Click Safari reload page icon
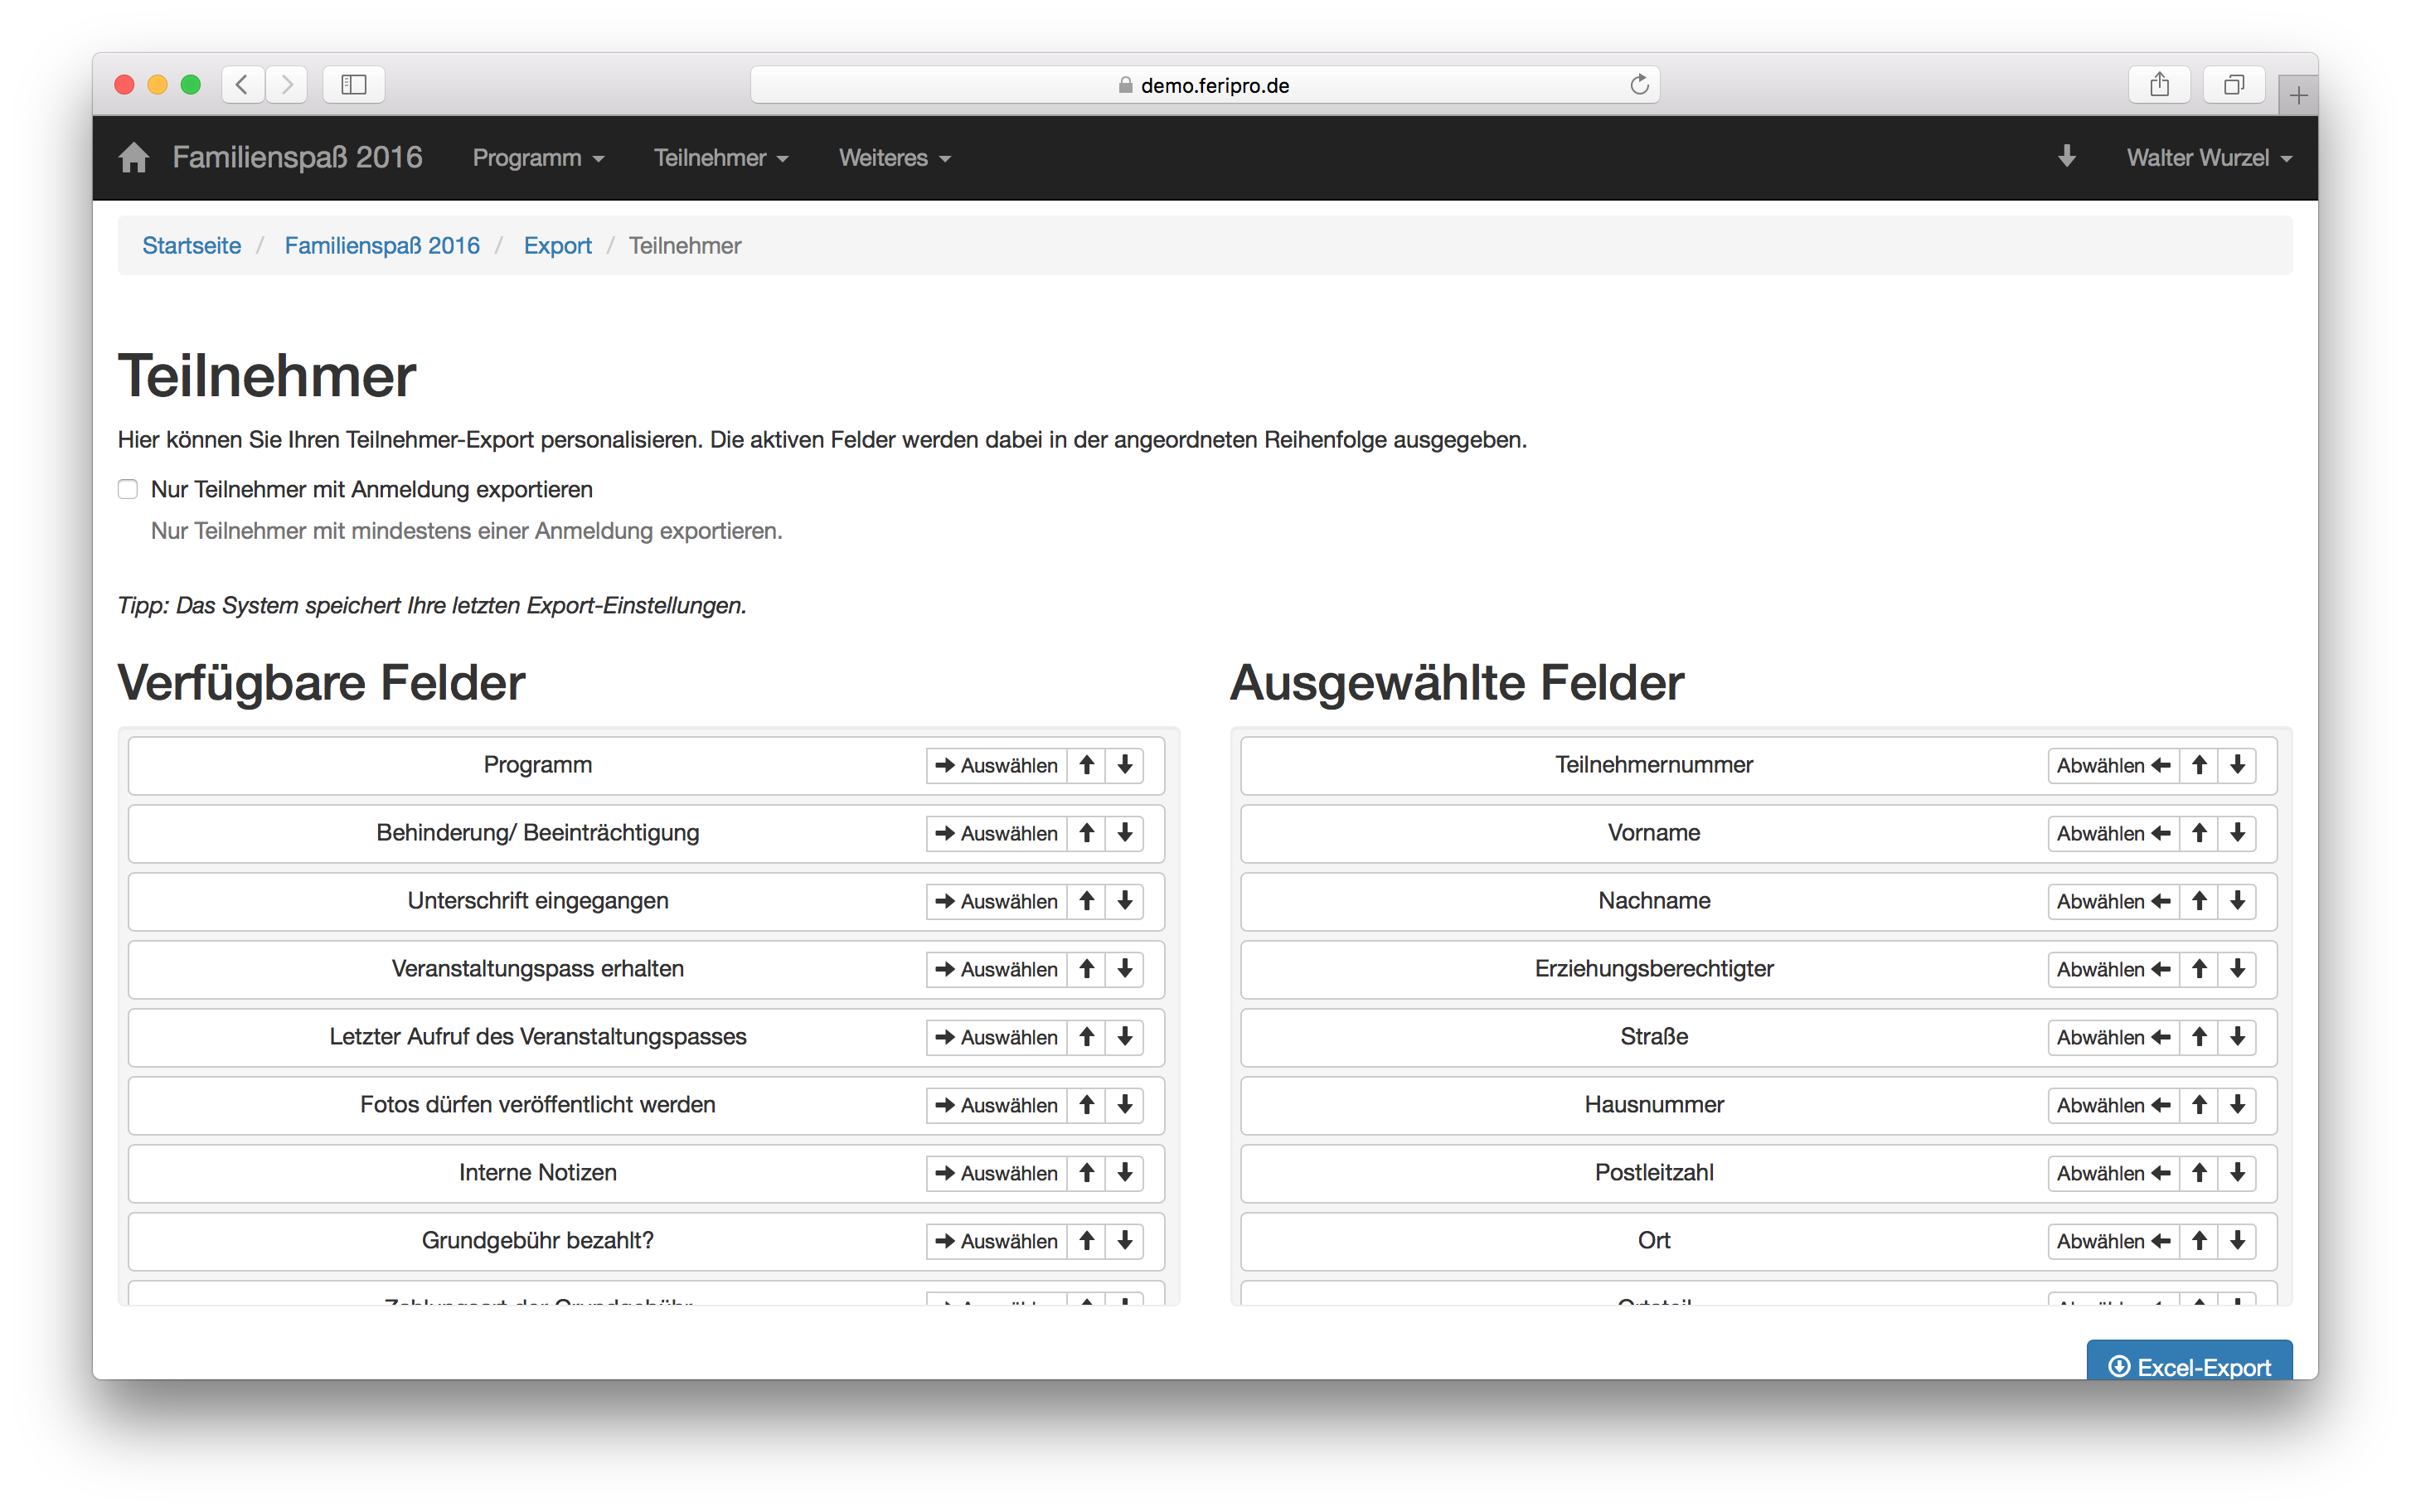Screen dimensions: 2411x1512 [1638, 85]
